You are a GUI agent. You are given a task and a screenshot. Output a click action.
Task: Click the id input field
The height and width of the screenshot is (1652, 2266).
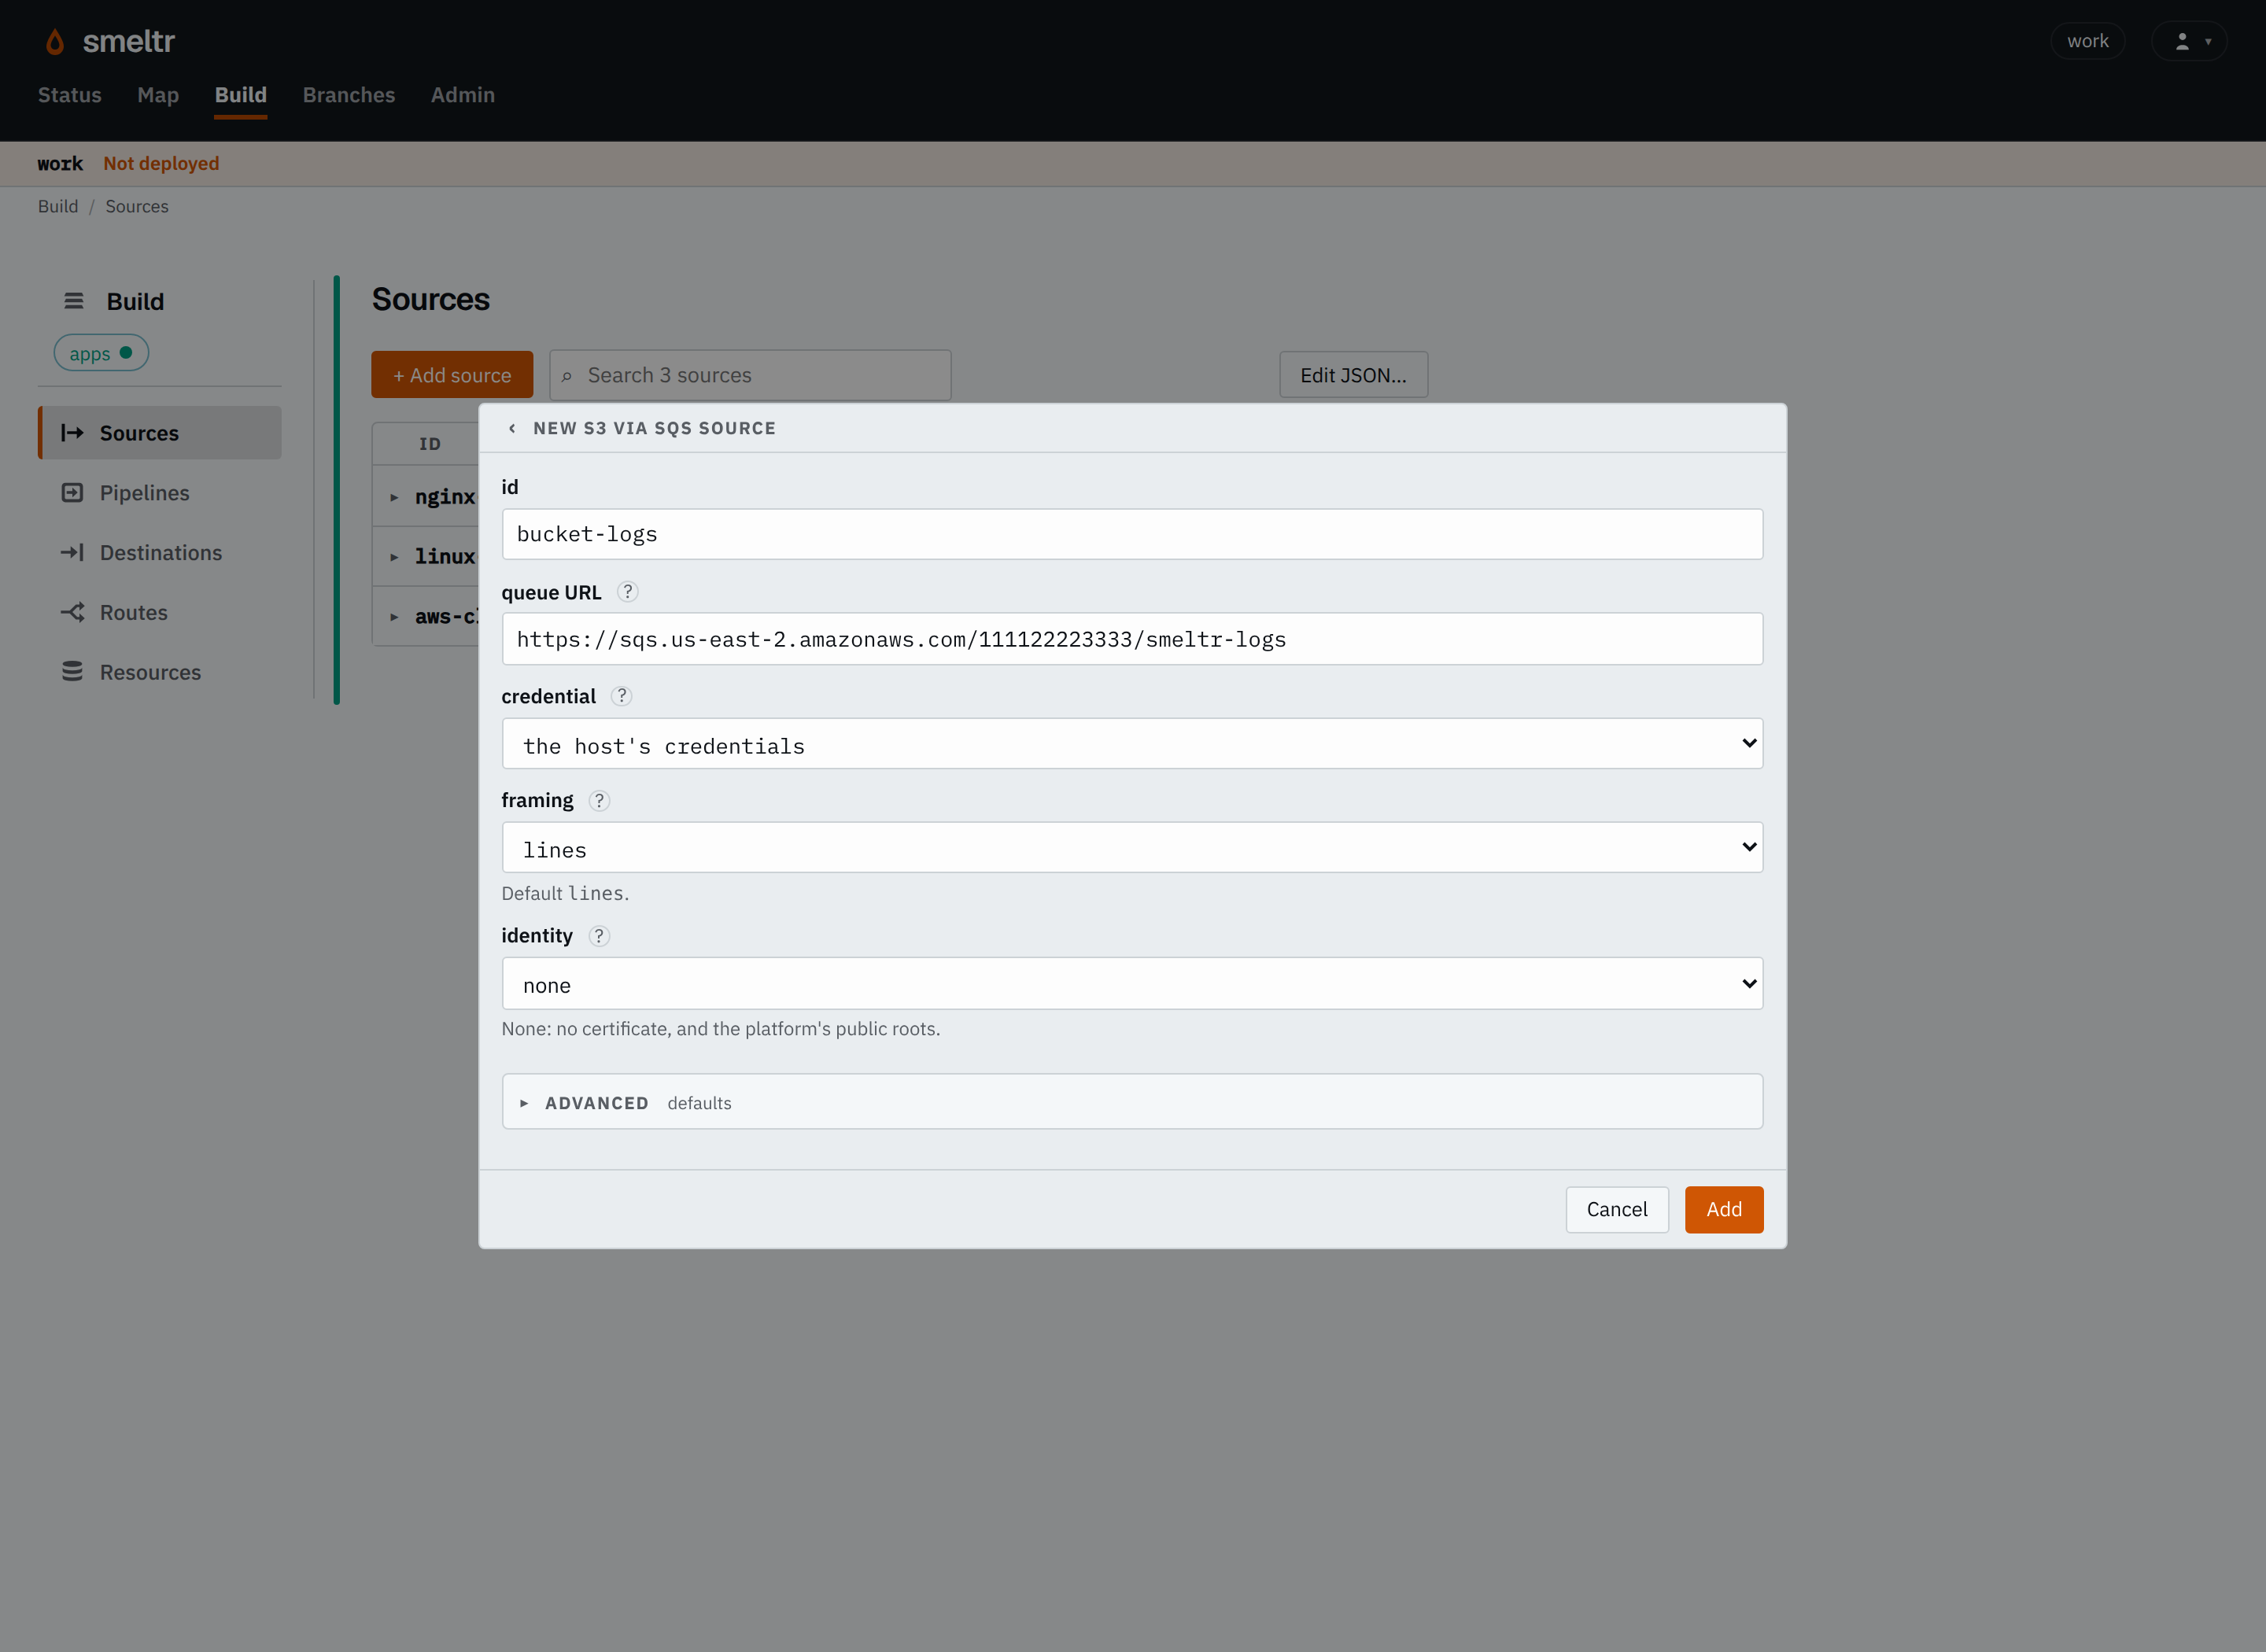(1132, 534)
